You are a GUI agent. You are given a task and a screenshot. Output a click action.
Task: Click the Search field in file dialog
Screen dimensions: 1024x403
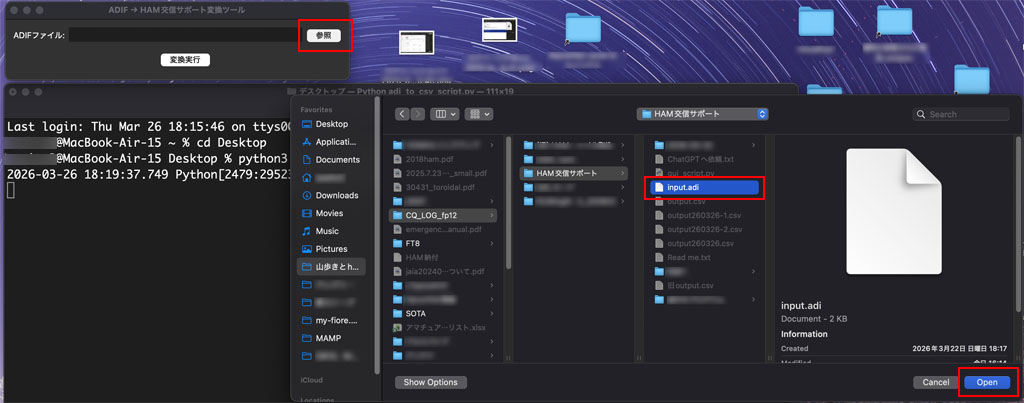tap(960, 114)
